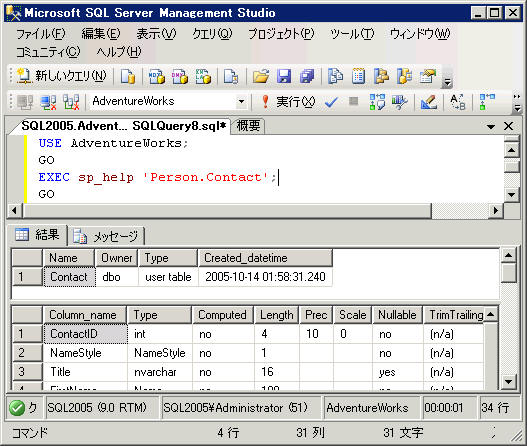Click the query editor scroll down arrow
Image resolution: width=527 pixels, height=446 pixels.
pos(511,194)
